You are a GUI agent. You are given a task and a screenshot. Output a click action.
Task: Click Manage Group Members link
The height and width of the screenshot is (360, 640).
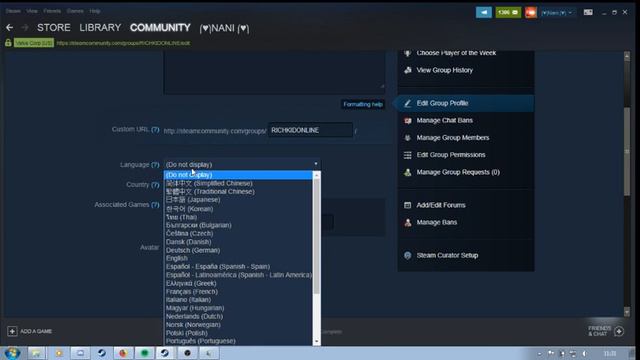(x=453, y=138)
